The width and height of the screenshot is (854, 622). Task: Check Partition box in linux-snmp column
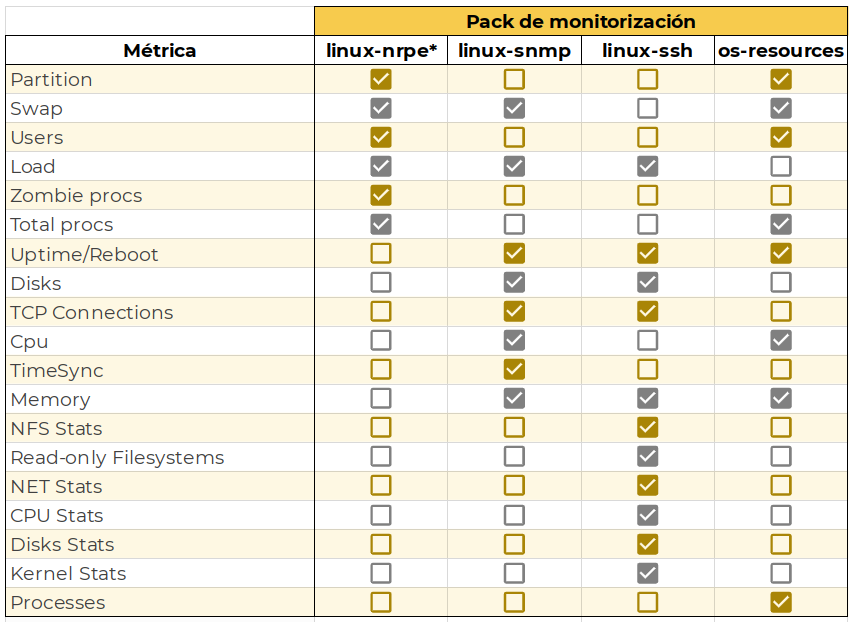(x=514, y=80)
